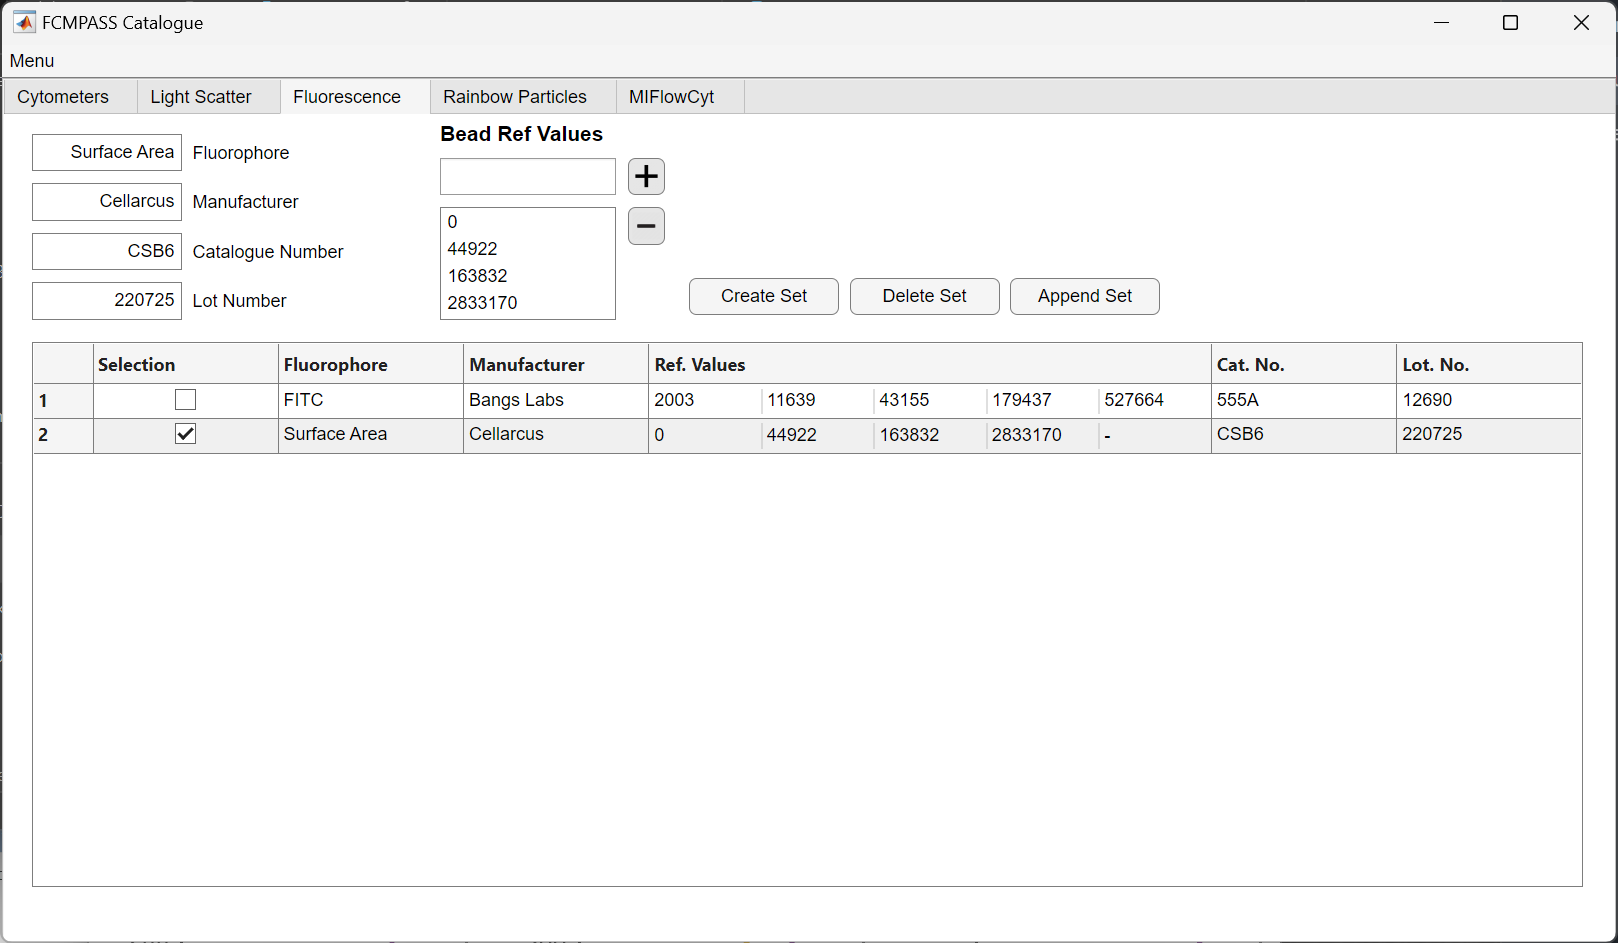Click the 220725 lot cell in row 2
This screenshot has width=1618, height=943.
[1489, 434]
